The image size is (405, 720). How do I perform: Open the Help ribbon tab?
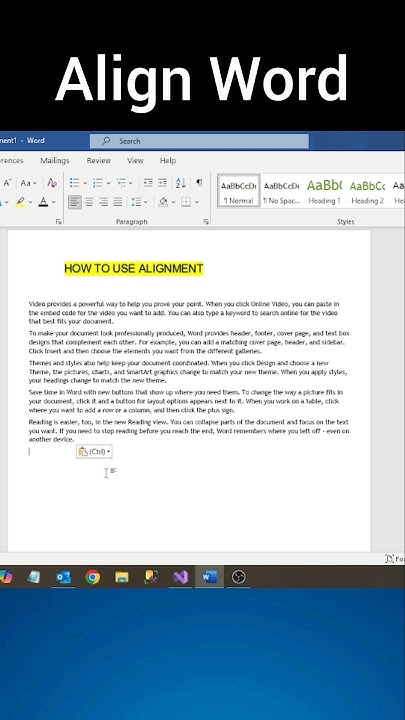pyautogui.click(x=168, y=160)
